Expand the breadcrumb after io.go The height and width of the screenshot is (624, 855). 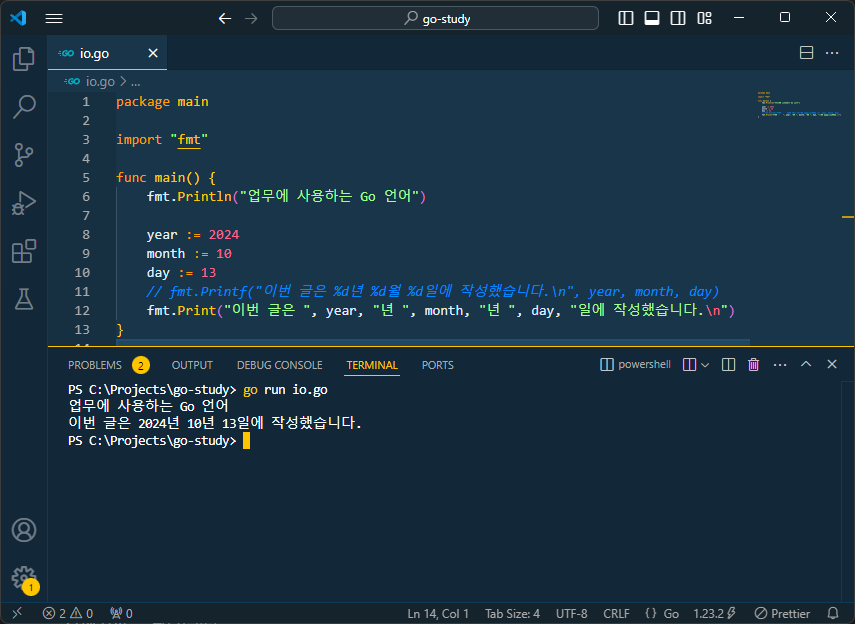(x=135, y=82)
